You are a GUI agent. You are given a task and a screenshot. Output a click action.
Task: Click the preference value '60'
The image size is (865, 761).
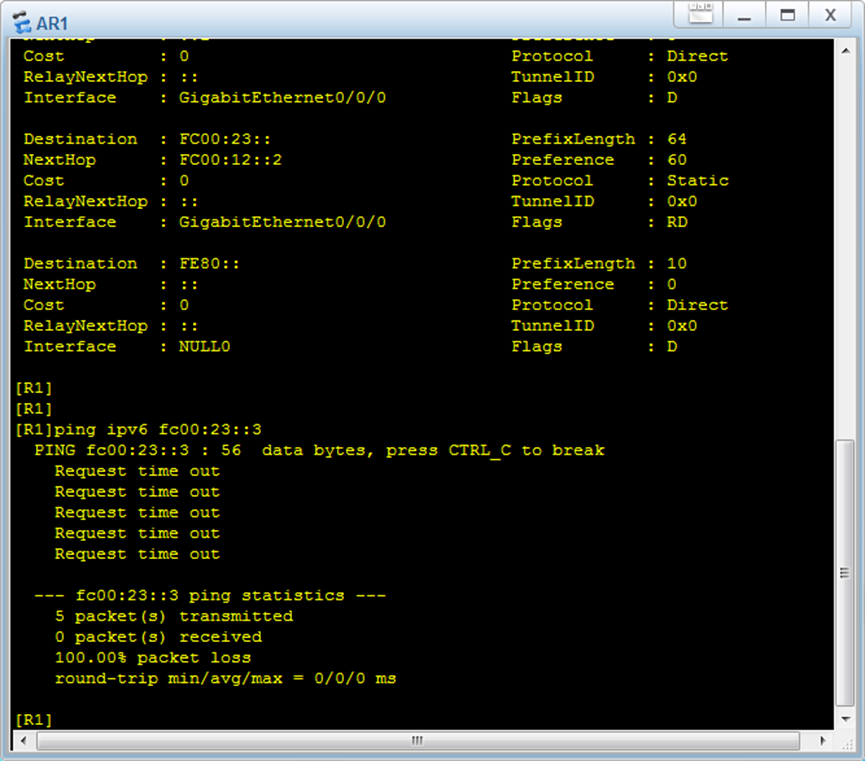[x=677, y=160]
